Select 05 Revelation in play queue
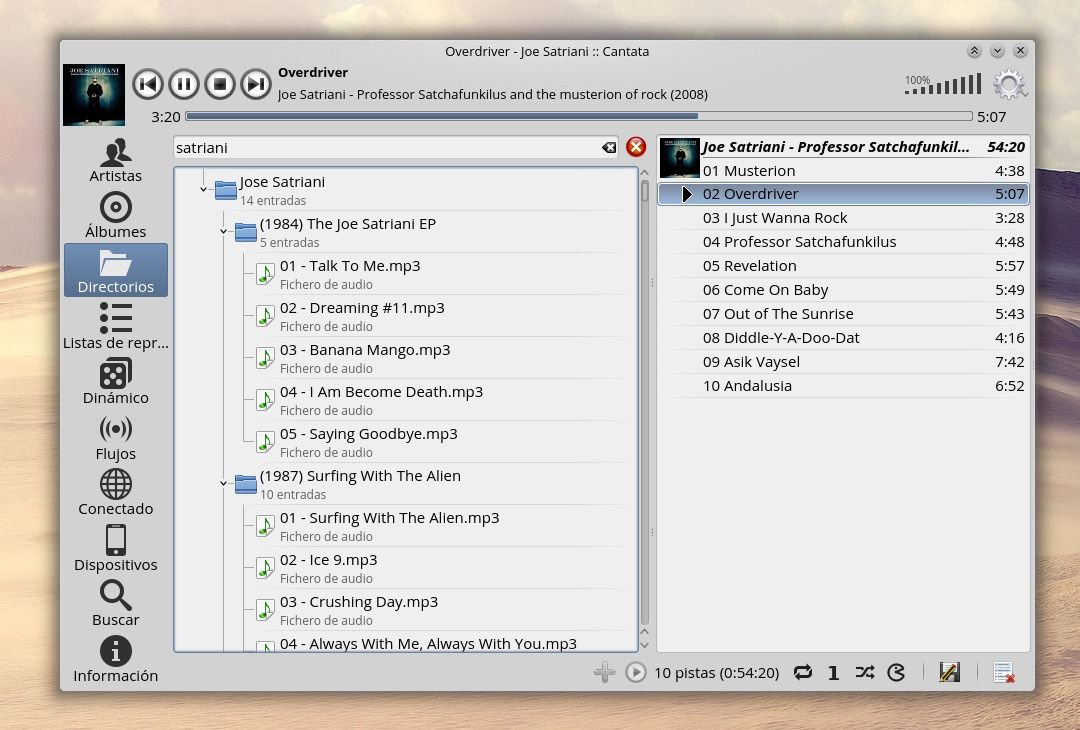1080x730 pixels. click(x=749, y=266)
